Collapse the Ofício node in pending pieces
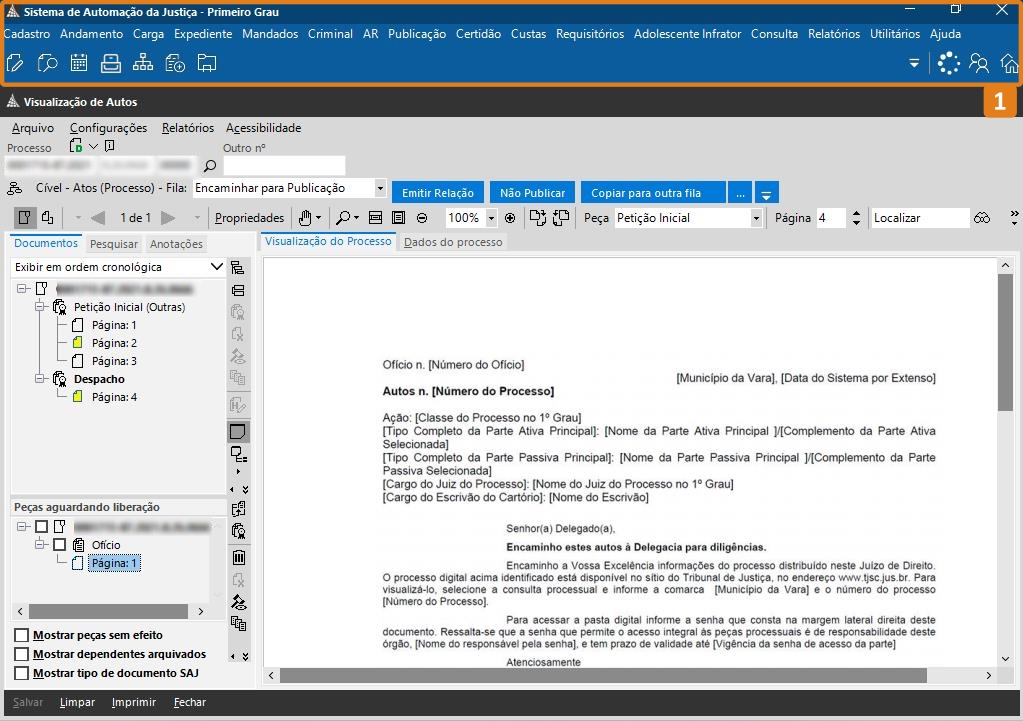Screen dimensions: 1023x721 point(40,544)
